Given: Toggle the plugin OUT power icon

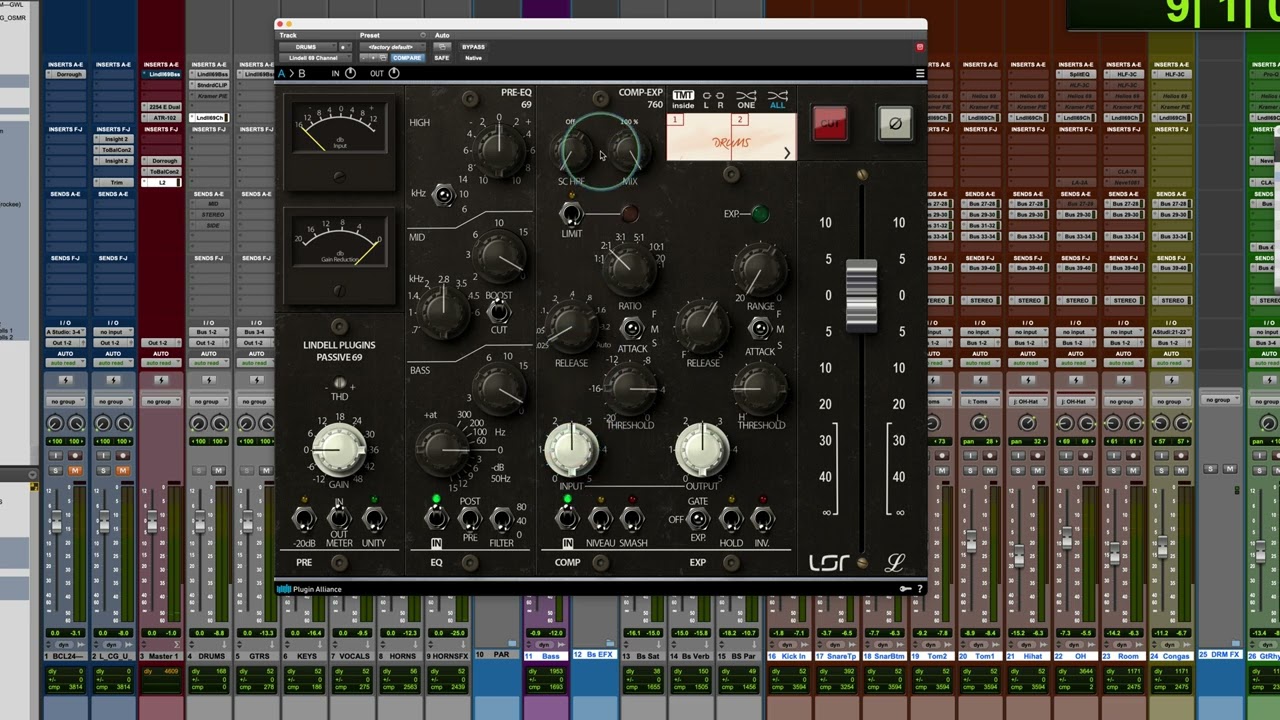Looking at the screenshot, I should (x=394, y=73).
